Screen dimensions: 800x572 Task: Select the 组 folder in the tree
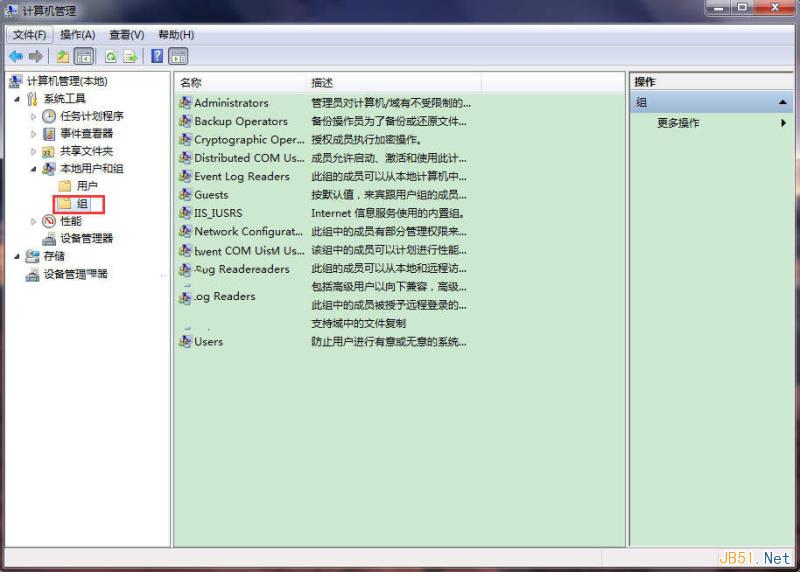(82, 204)
